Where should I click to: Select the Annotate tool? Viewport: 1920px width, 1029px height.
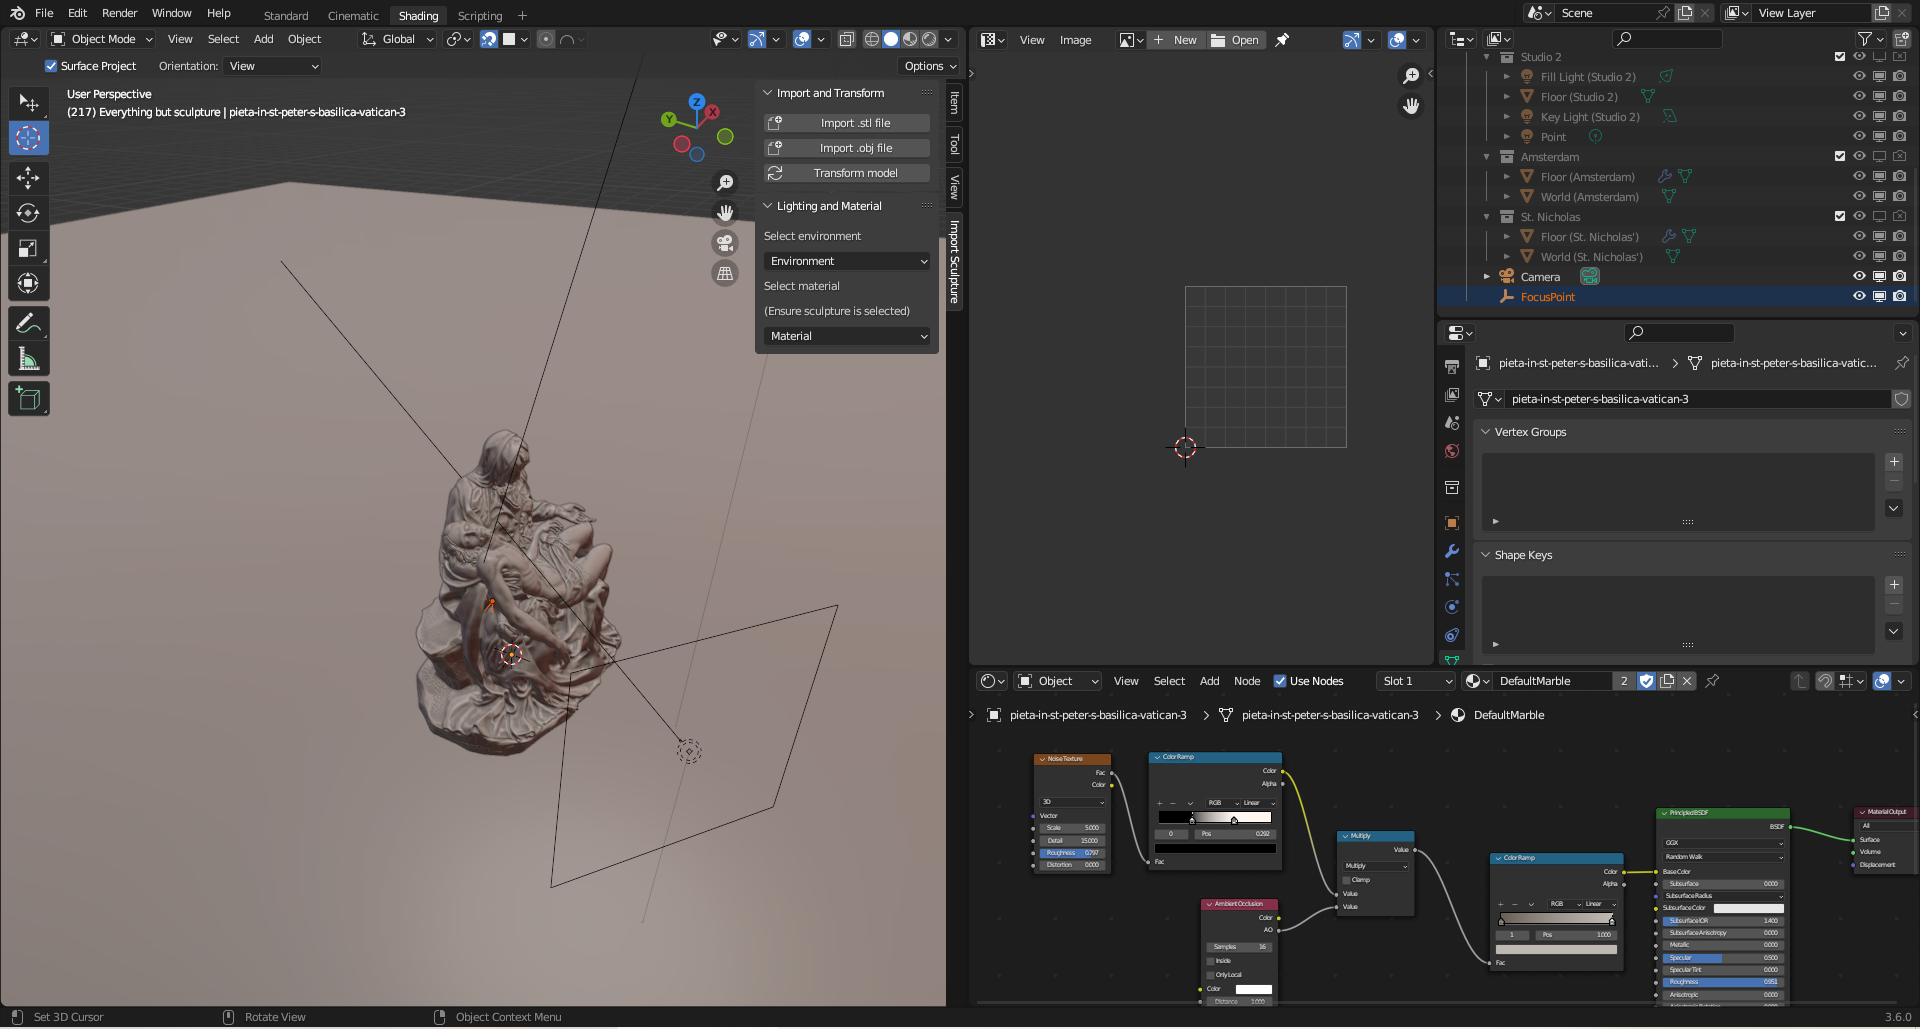(x=28, y=323)
